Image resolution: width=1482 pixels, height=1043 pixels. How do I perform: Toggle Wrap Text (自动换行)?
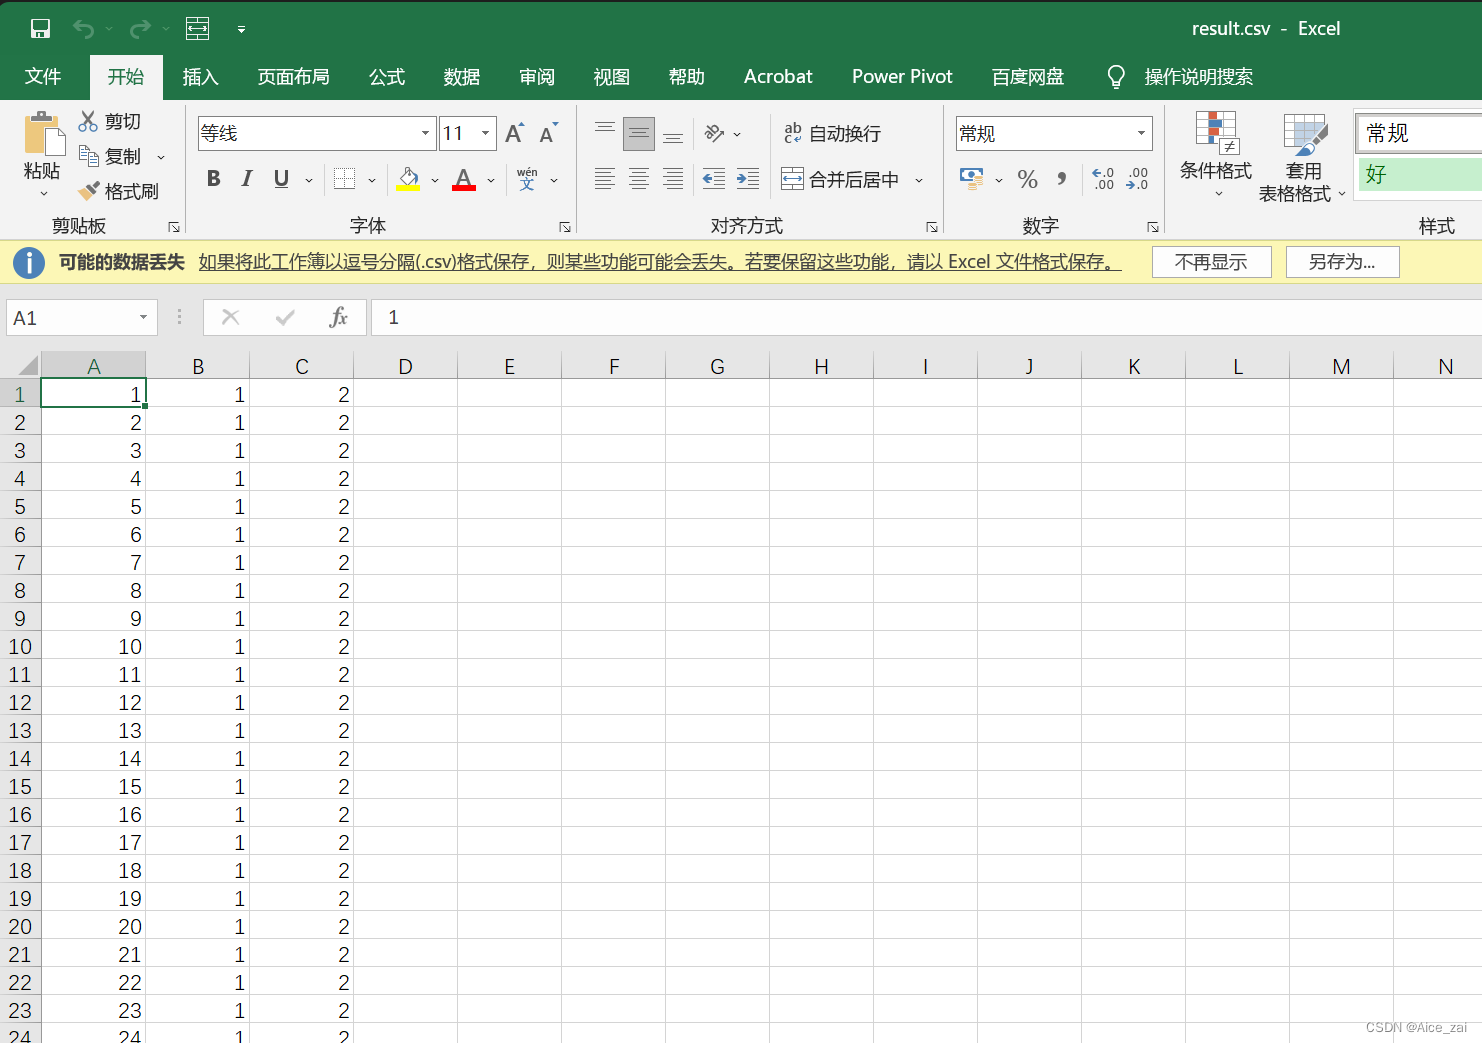tap(832, 133)
